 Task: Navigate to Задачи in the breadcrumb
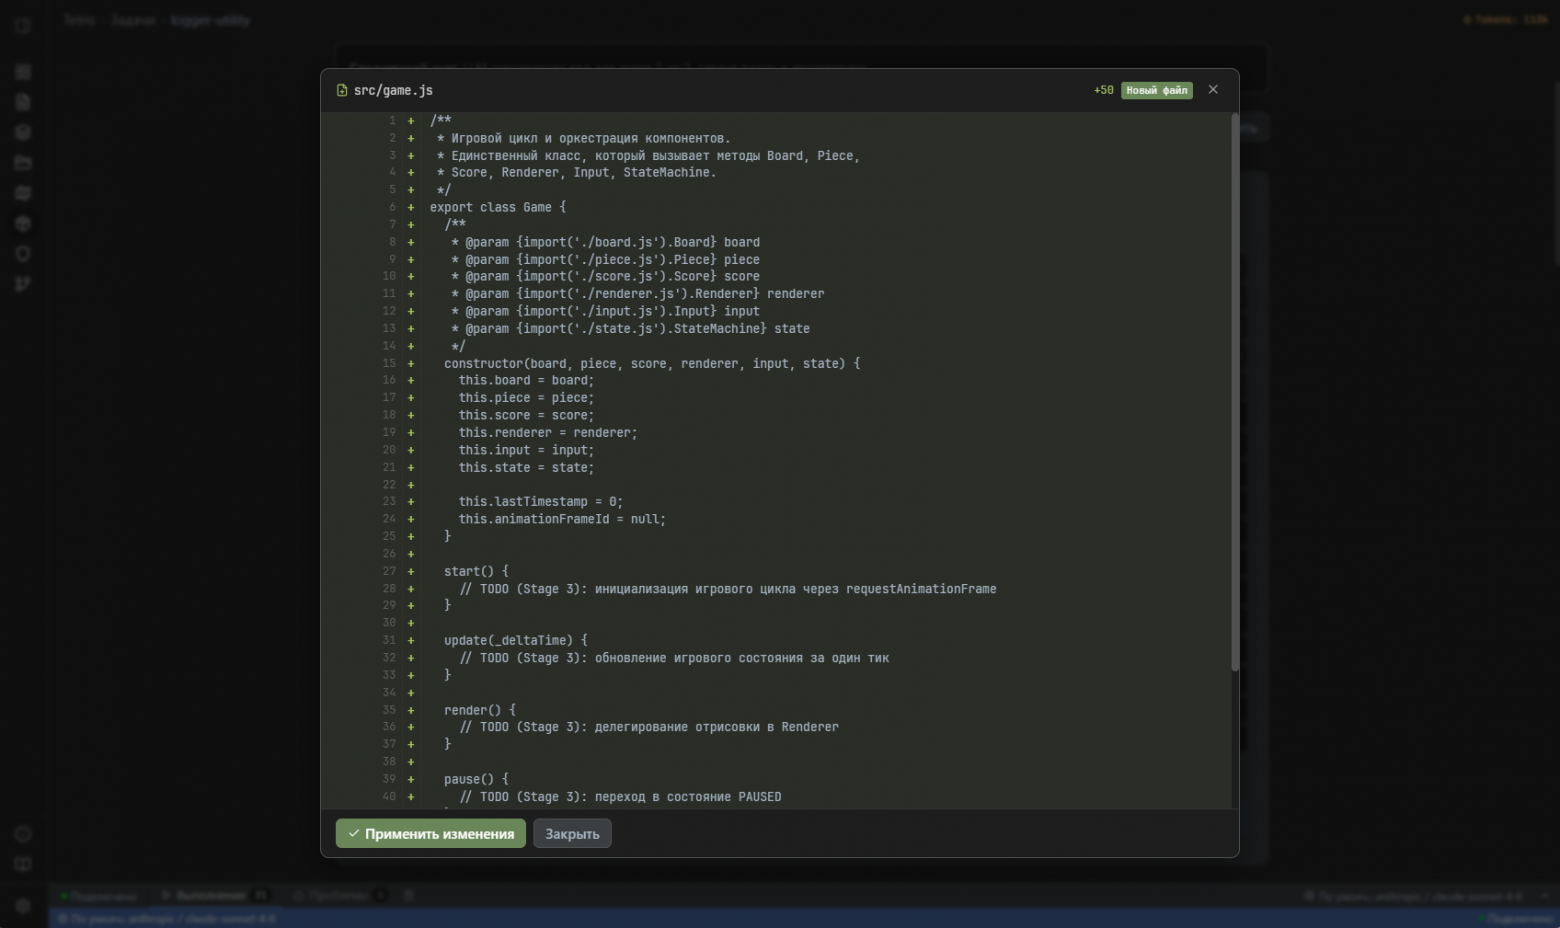pos(133,20)
